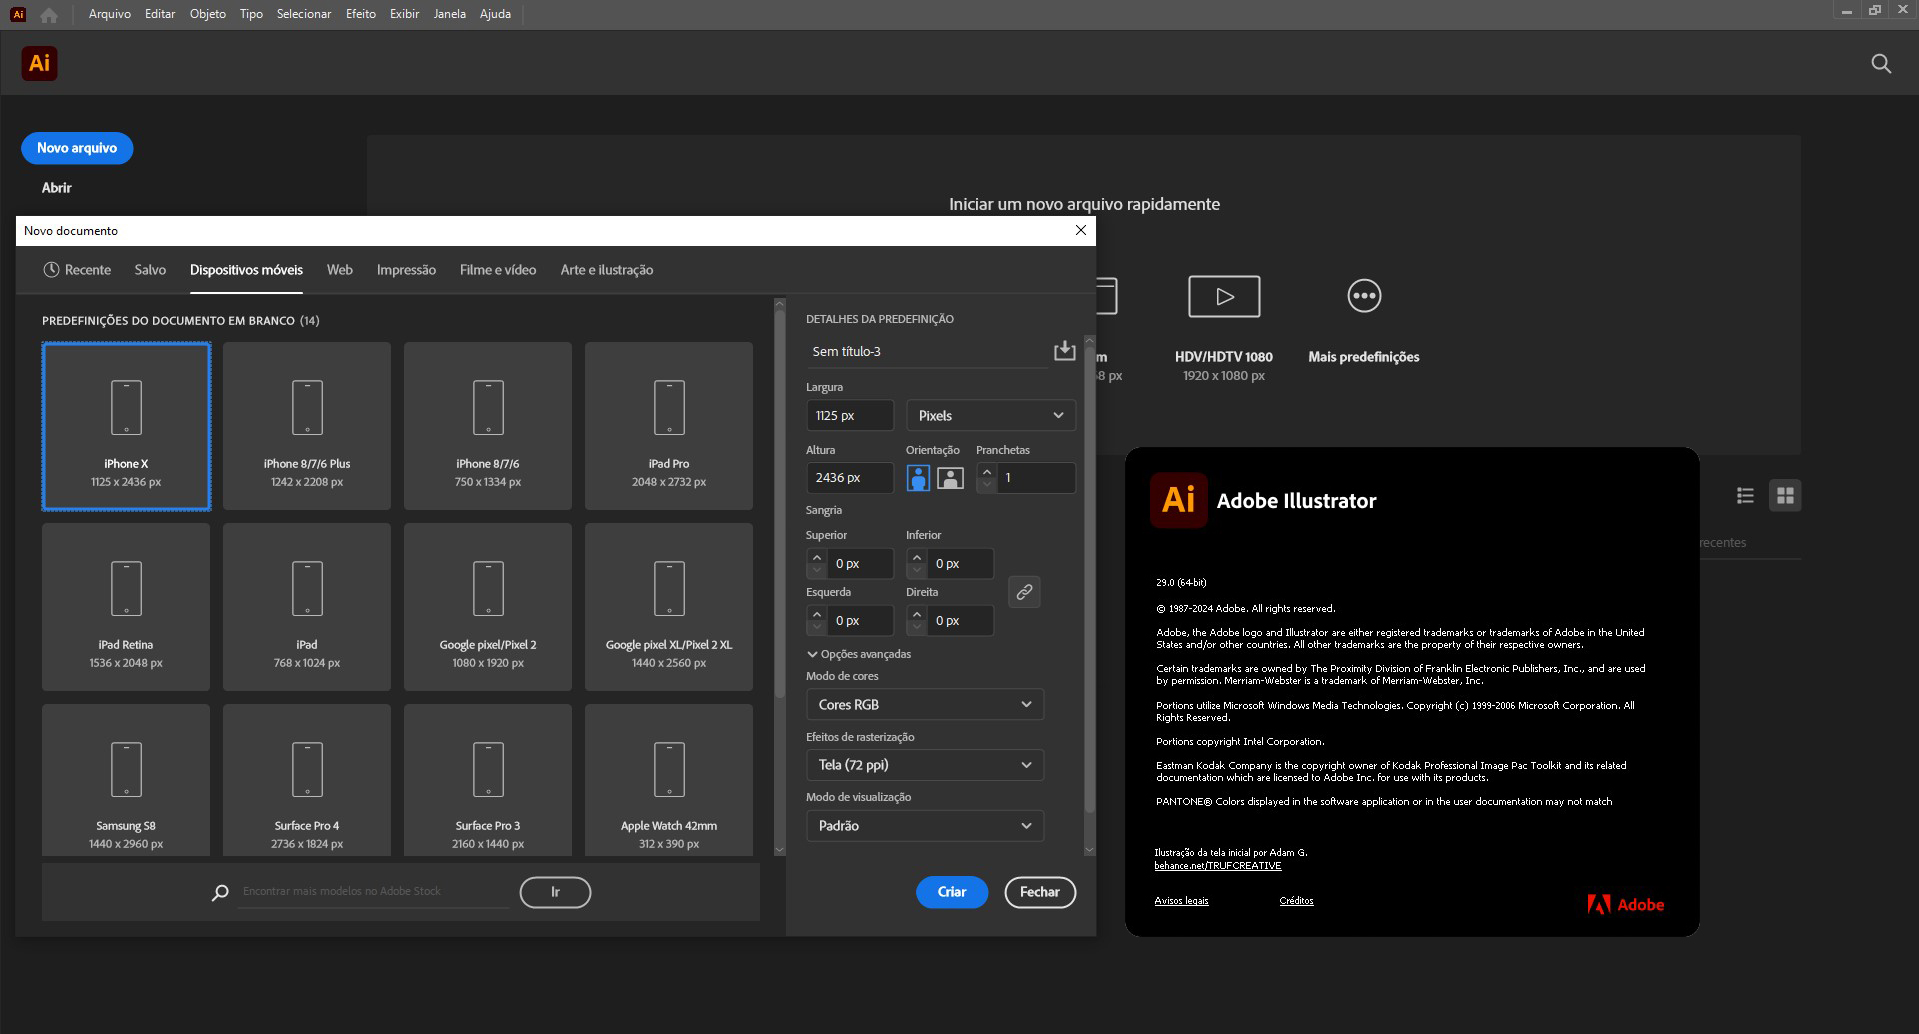The height and width of the screenshot is (1034, 1919).
Task: Select the Samsung S8 preset
Action: [126, 780]
